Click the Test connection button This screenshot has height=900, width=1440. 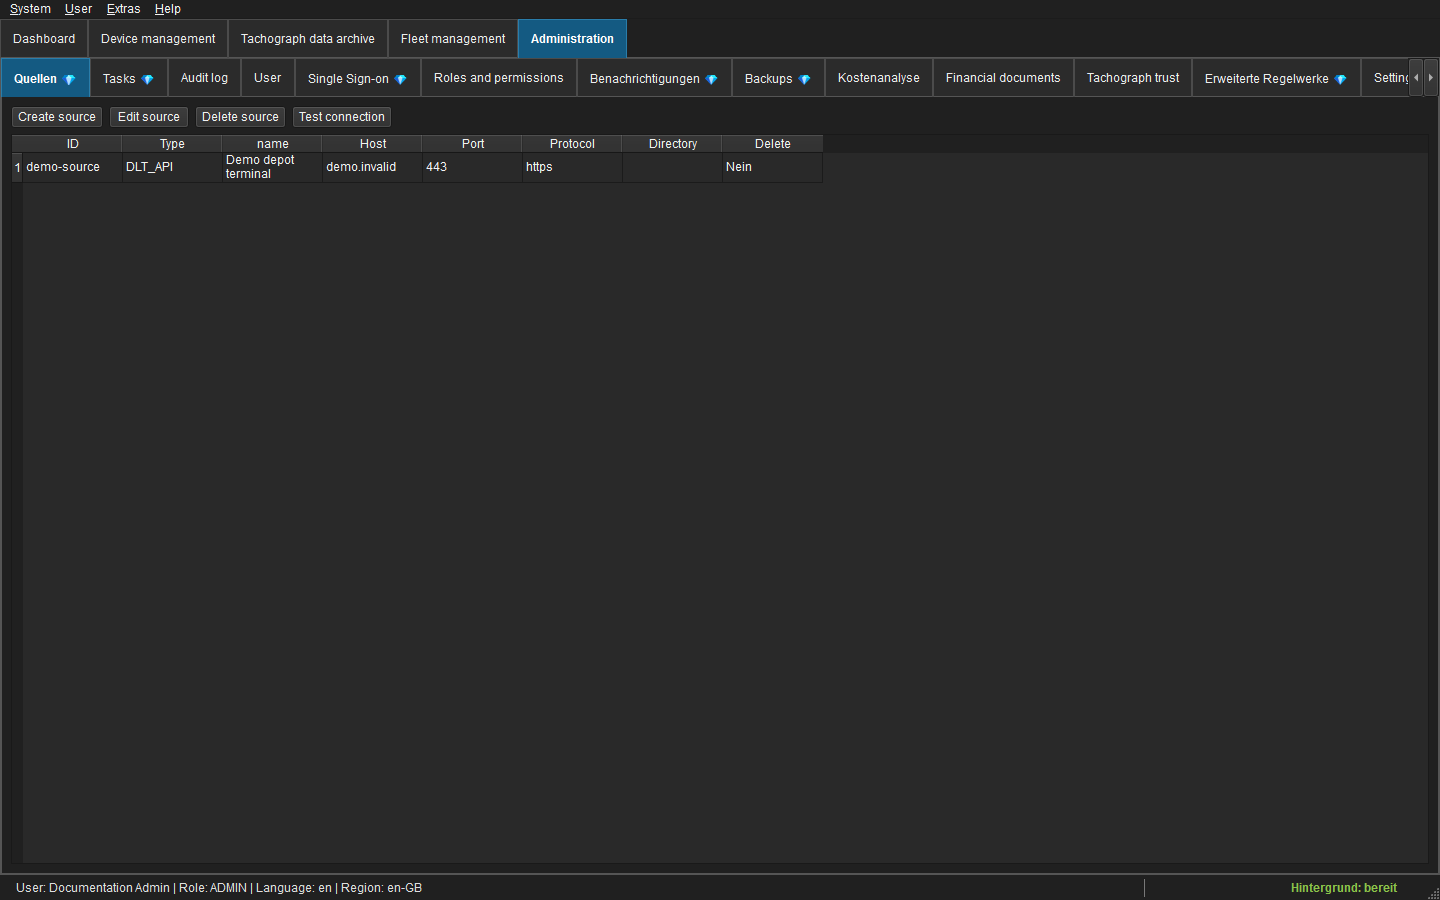342,117
